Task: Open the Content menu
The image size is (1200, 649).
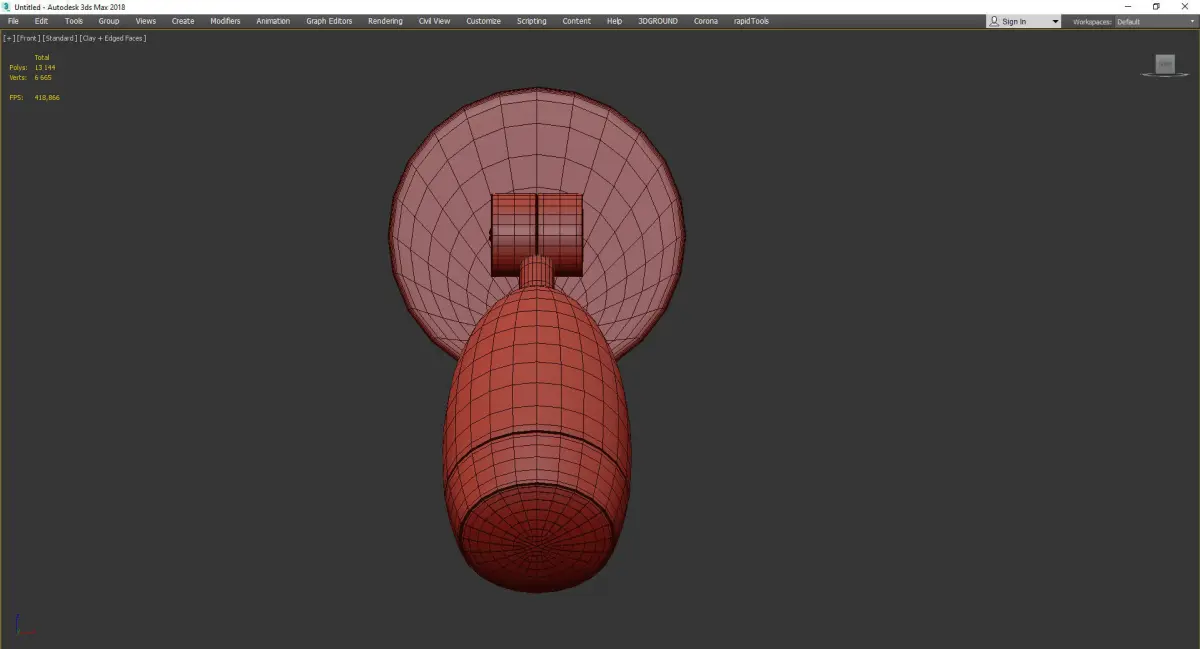Action: (x=576, y=21)
